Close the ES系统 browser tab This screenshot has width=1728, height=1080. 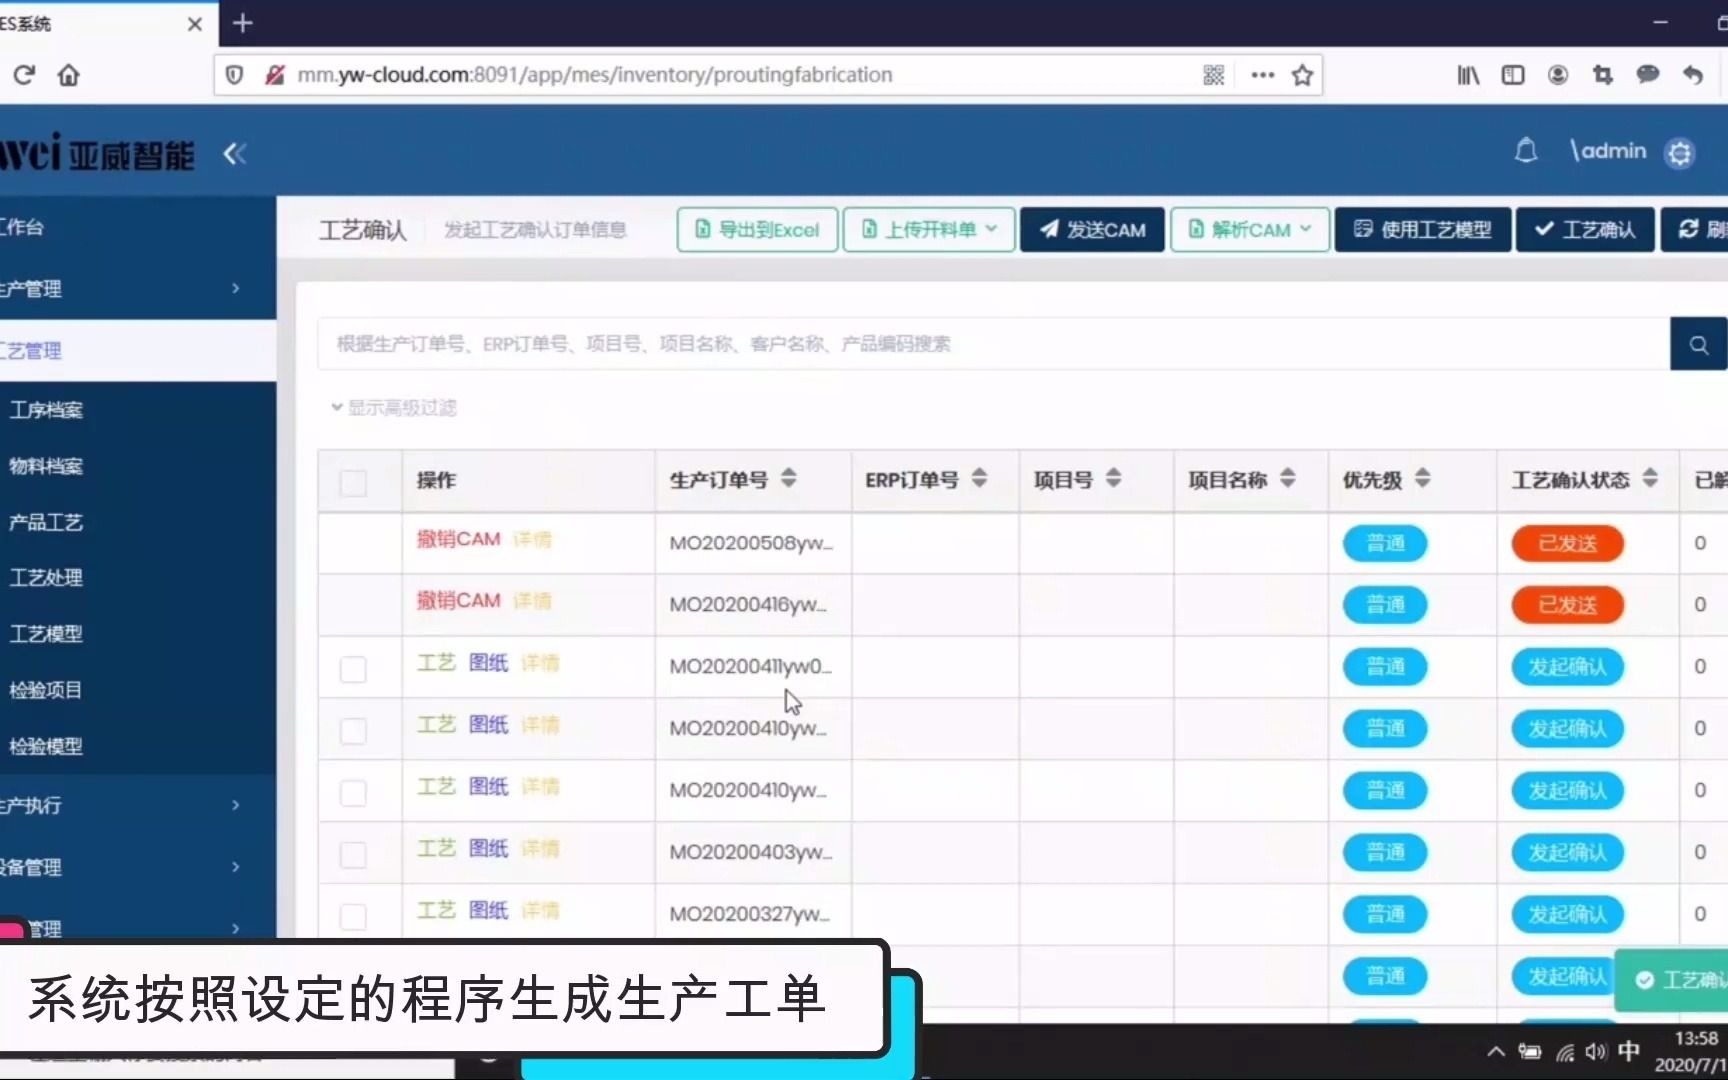tap(195, 23)
